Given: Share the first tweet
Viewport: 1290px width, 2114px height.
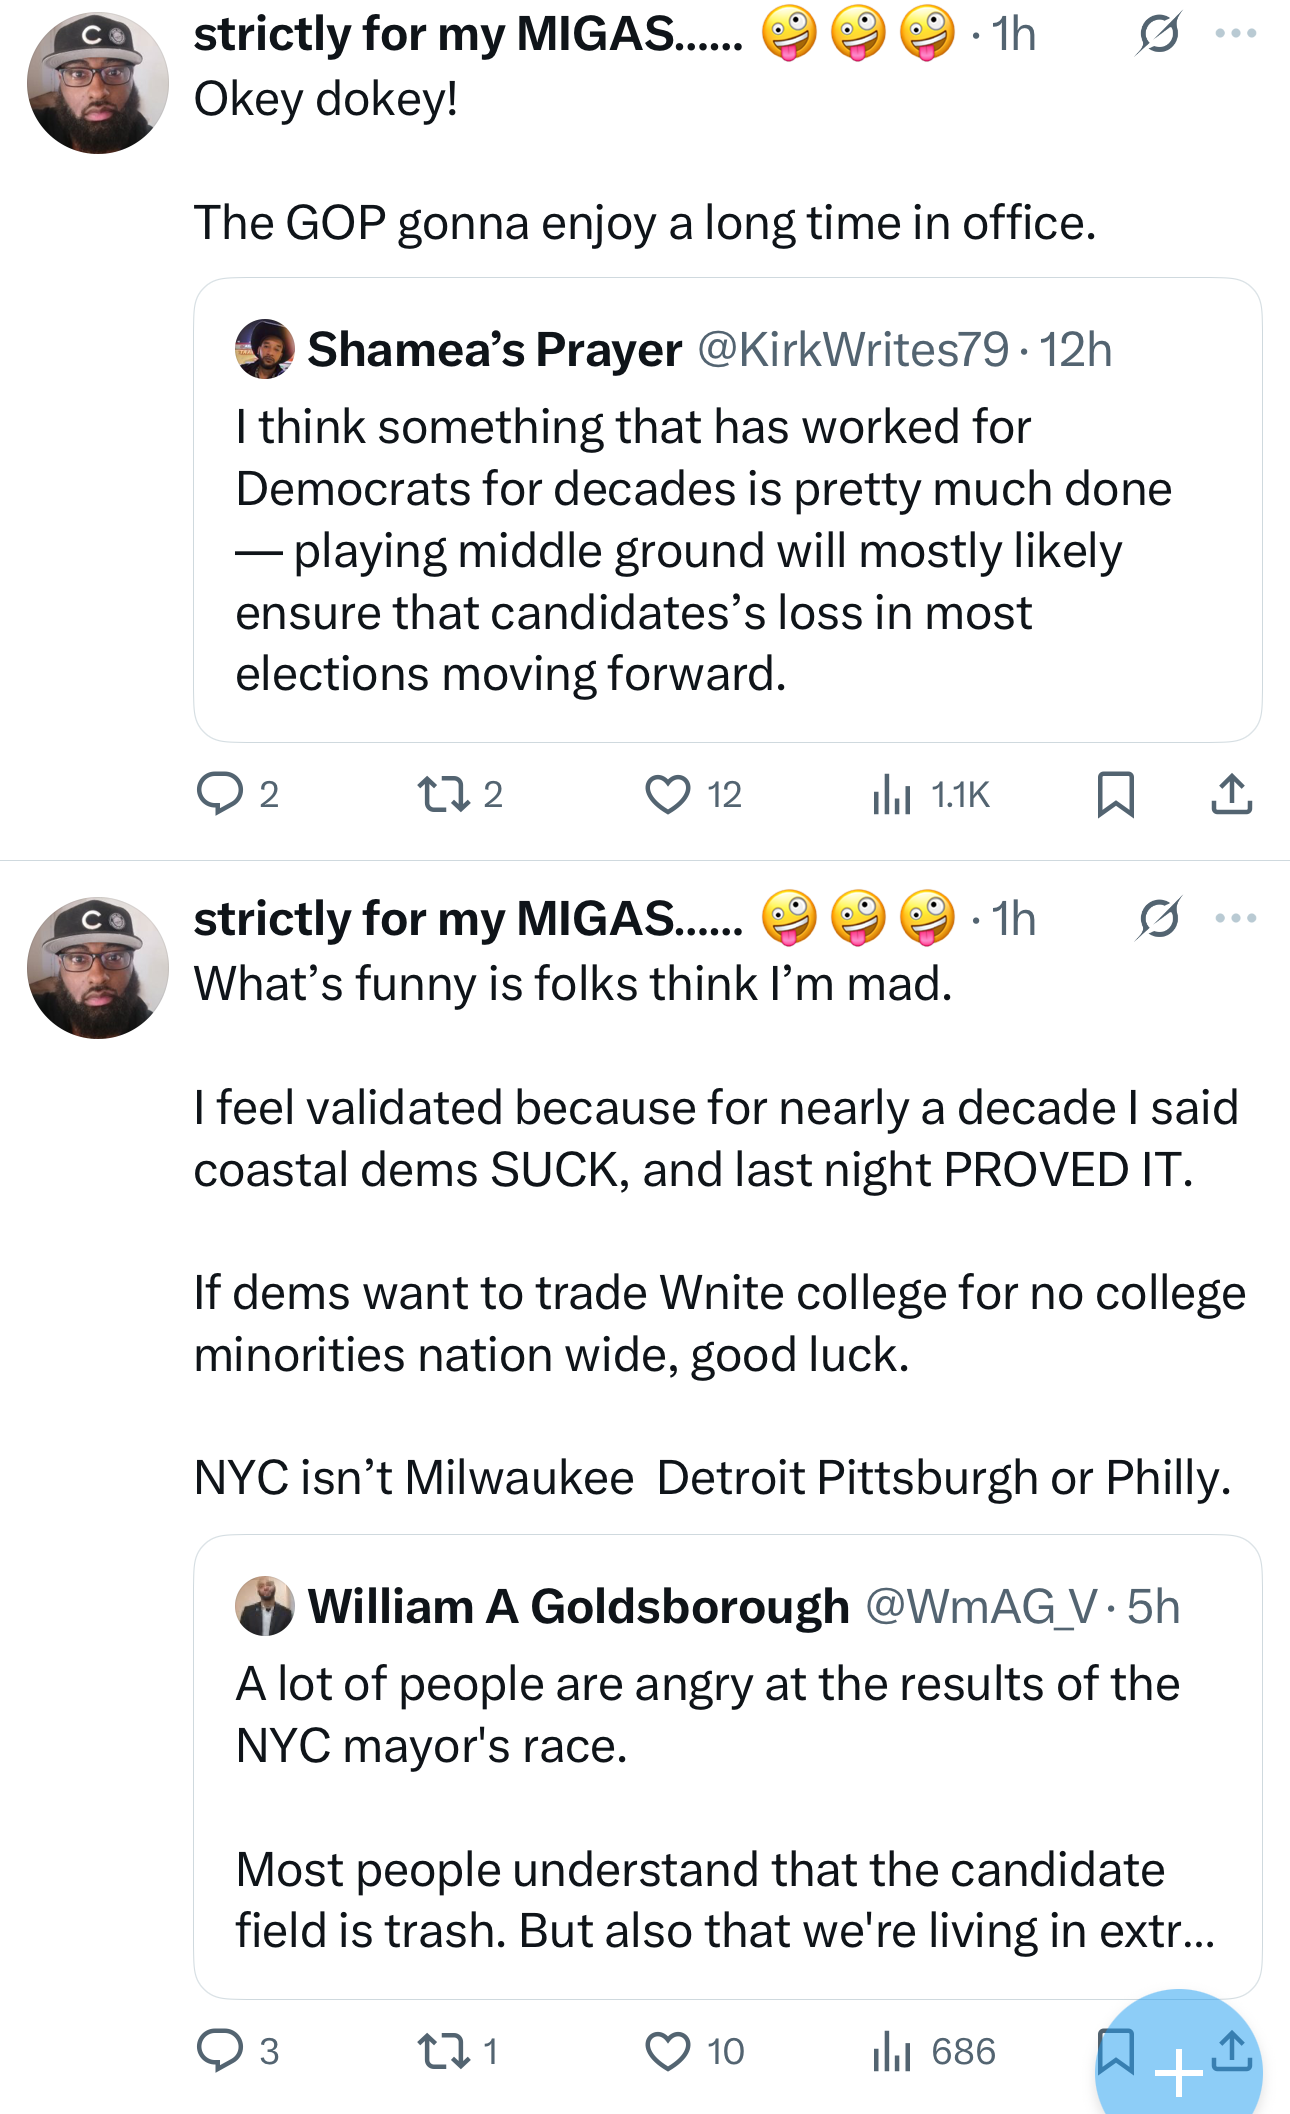Looking at the screenshot, I should [x=1231, y=795].
